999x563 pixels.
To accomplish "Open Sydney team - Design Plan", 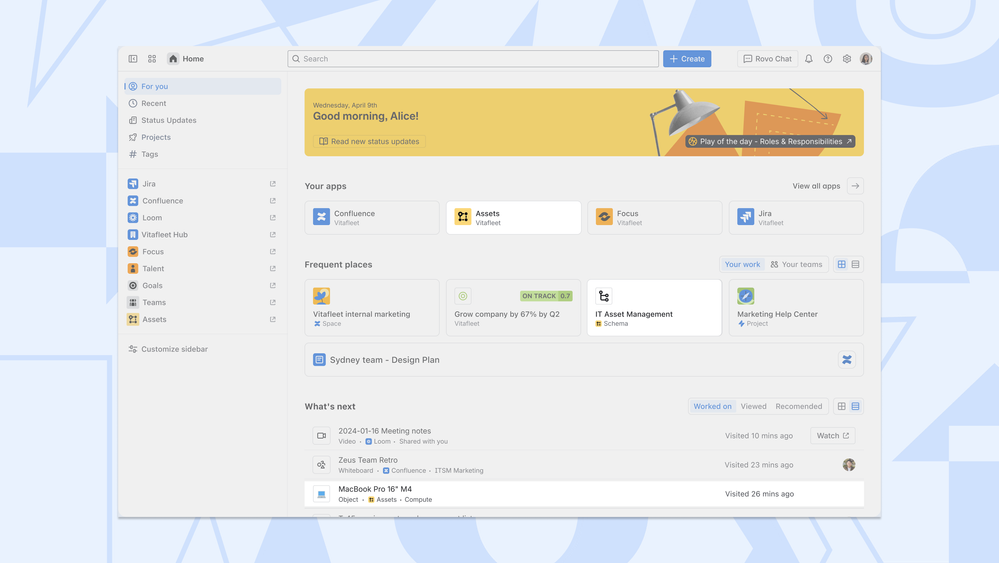I will 584,360.
